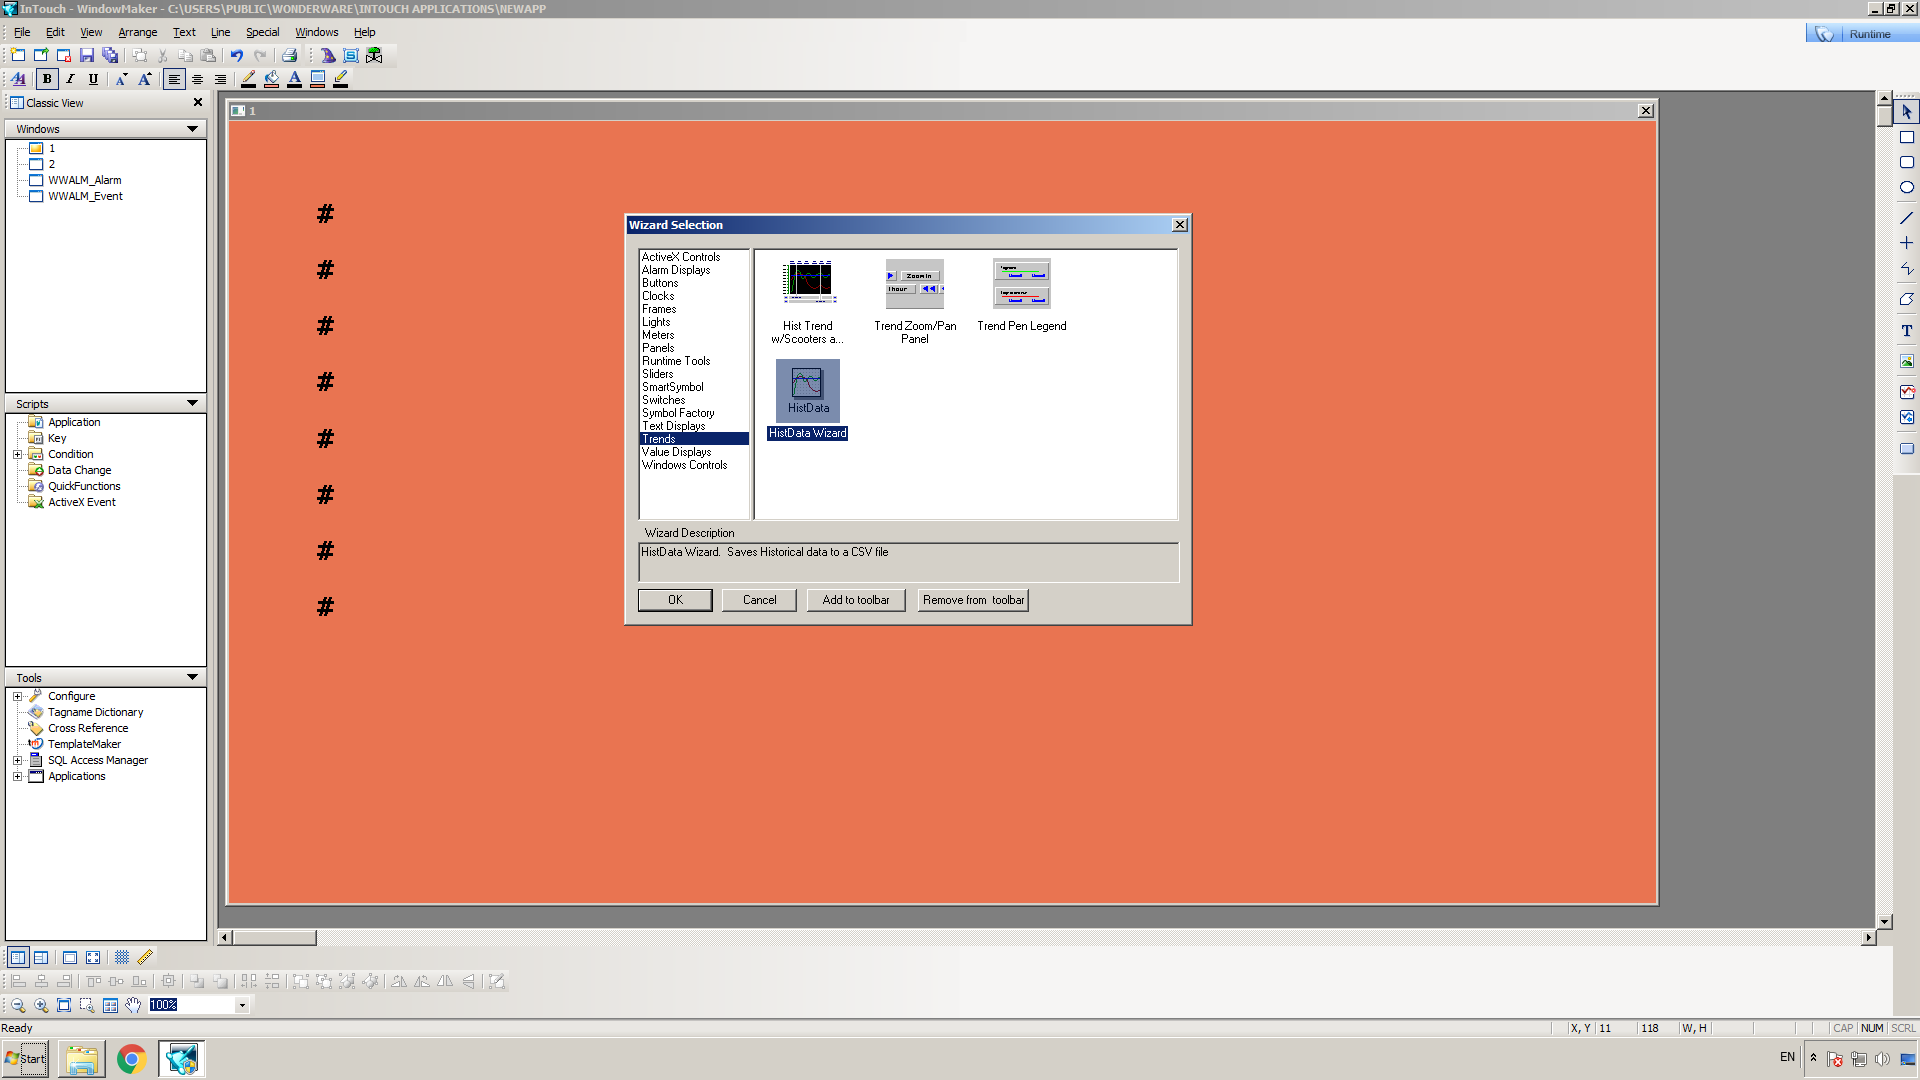
Task: Click the Close Window toolbar icon
Action: point(64,56)
